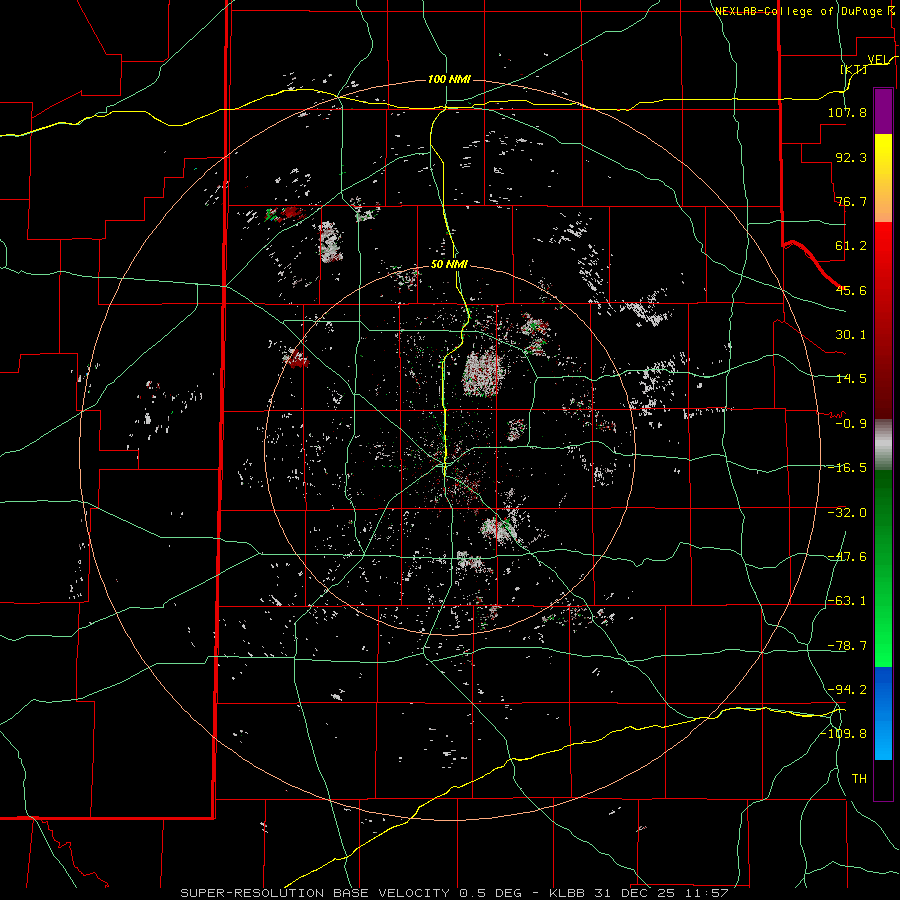900x900 pixels.
Task: Click the 92.3 velocity scale value
Action: pyautogui.click(x=851, y=157)
